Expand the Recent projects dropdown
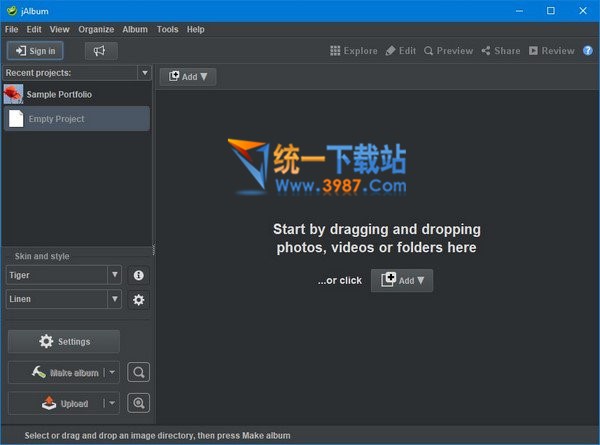Viewport: 600px width, 445px height. click(145, 73)
